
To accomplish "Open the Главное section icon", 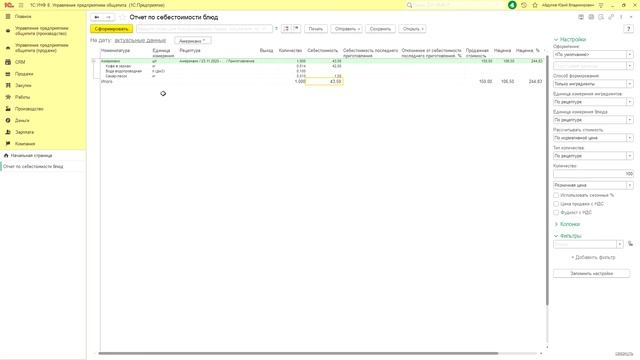I will coord(7,16).
